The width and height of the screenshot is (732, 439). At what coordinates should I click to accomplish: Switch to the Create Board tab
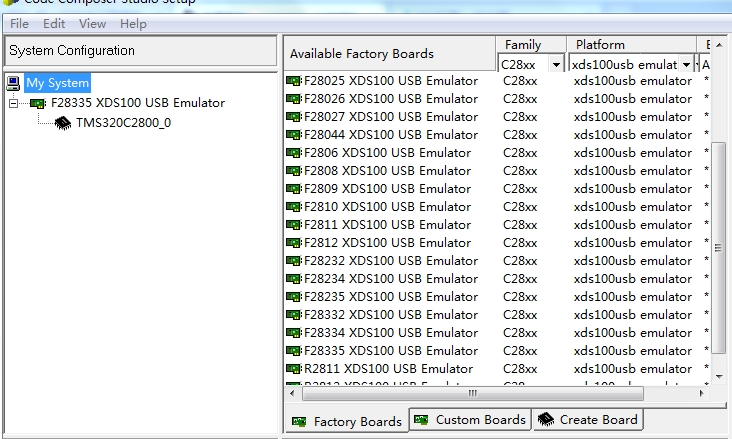click(588, 420)
